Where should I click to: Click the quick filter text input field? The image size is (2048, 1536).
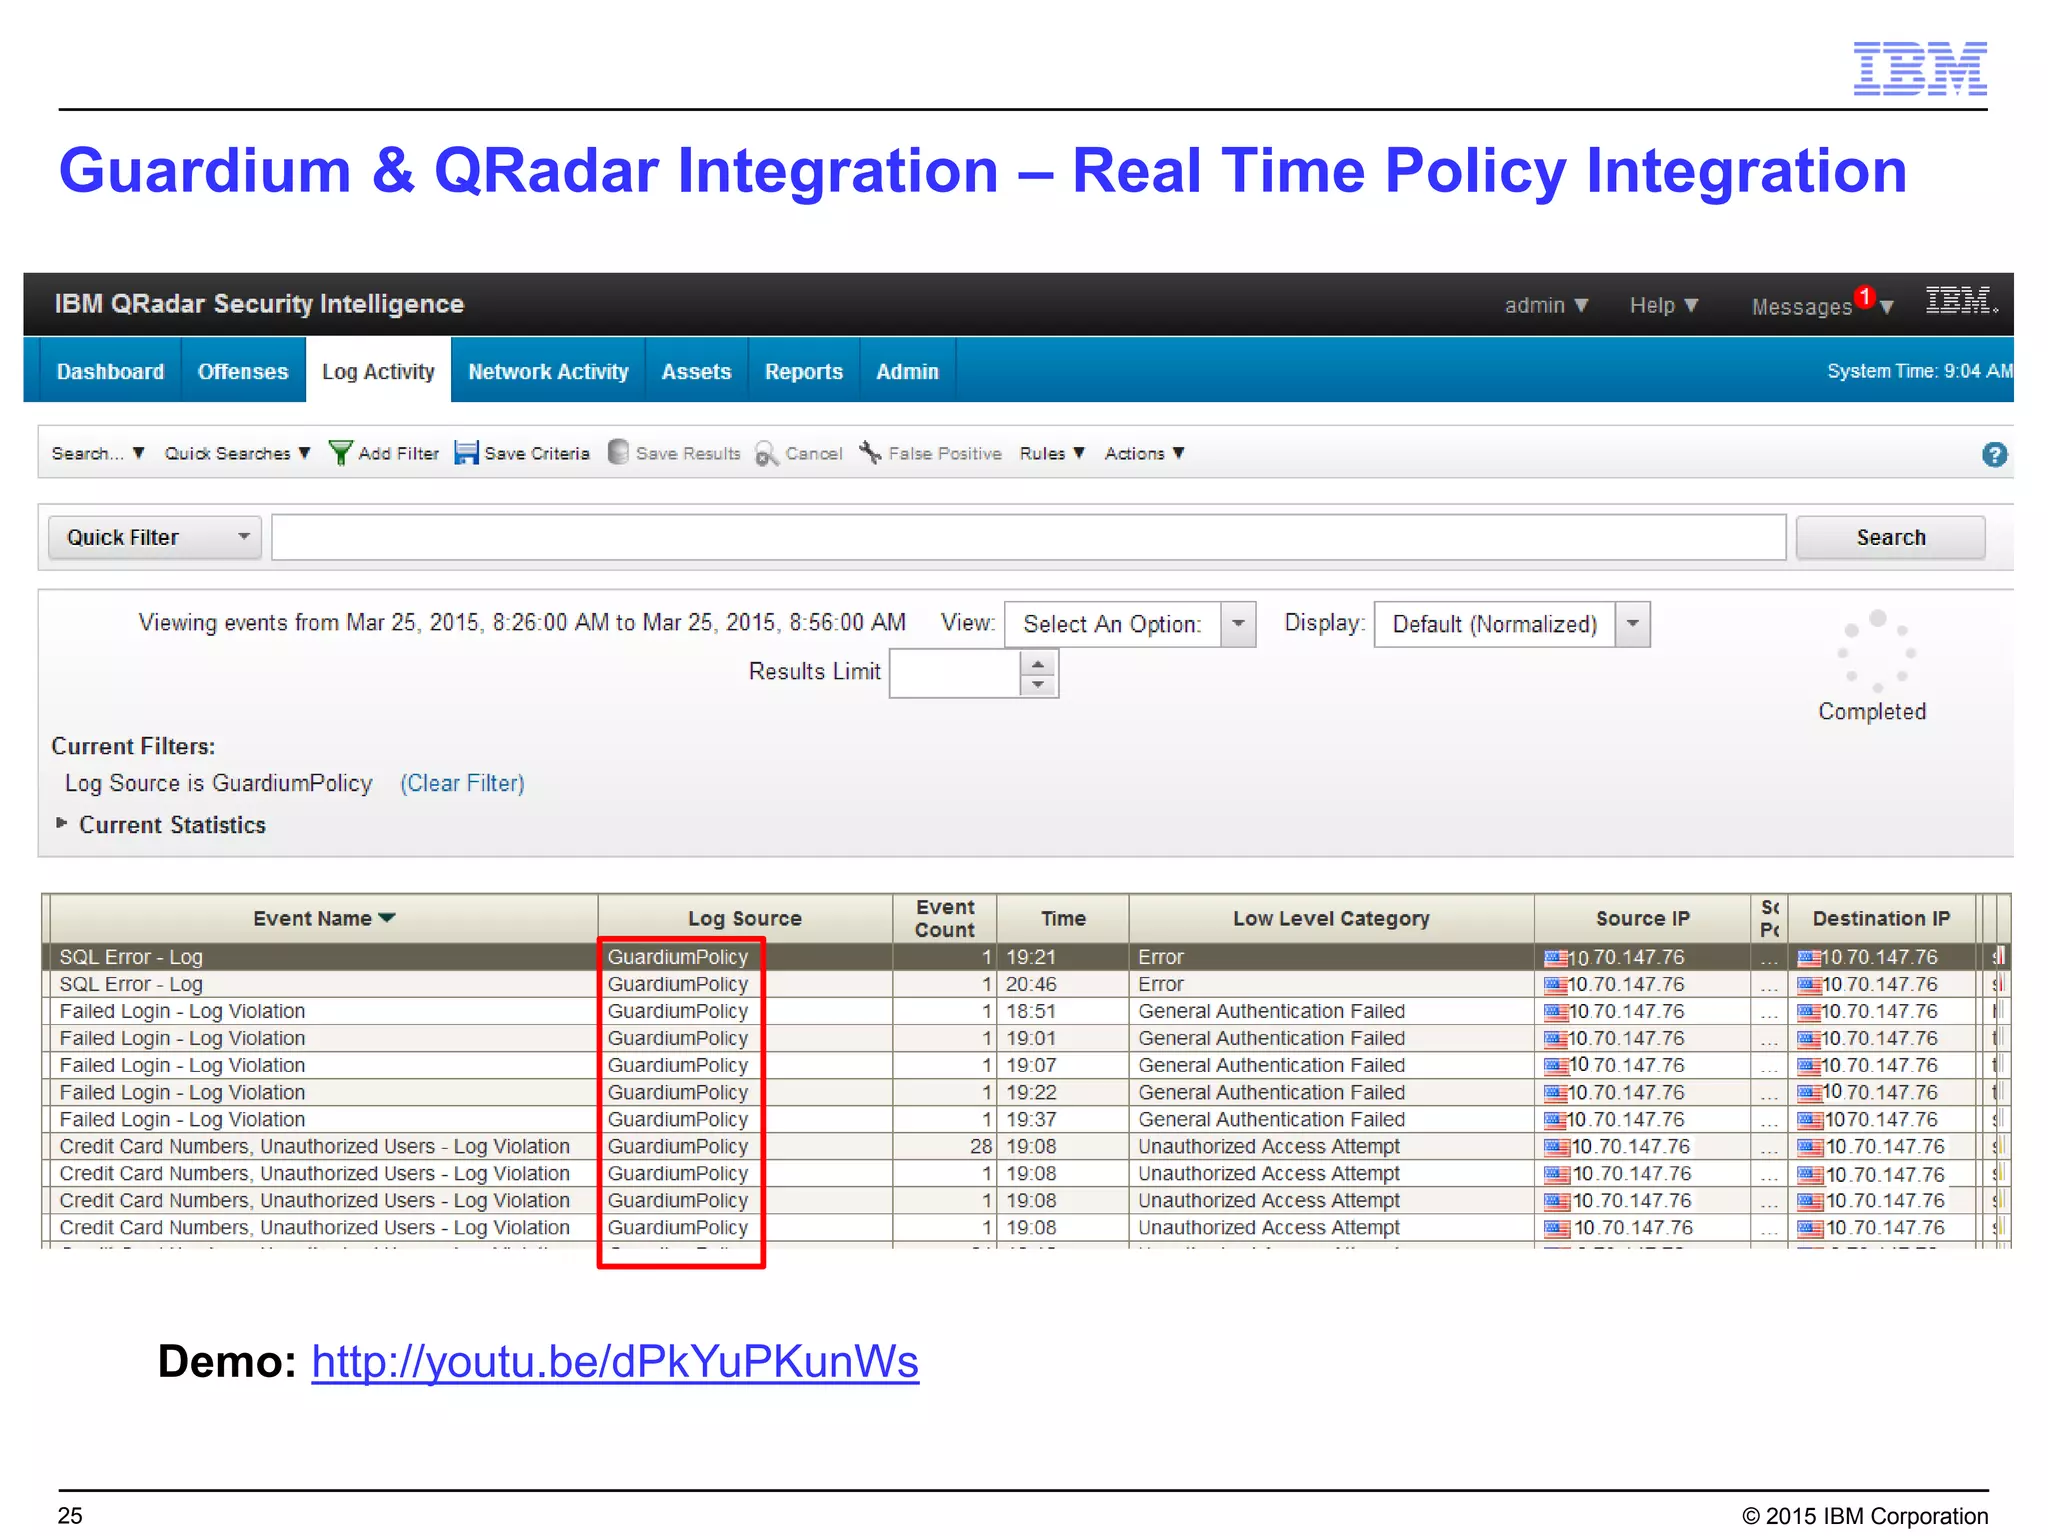click(1028, 538)
